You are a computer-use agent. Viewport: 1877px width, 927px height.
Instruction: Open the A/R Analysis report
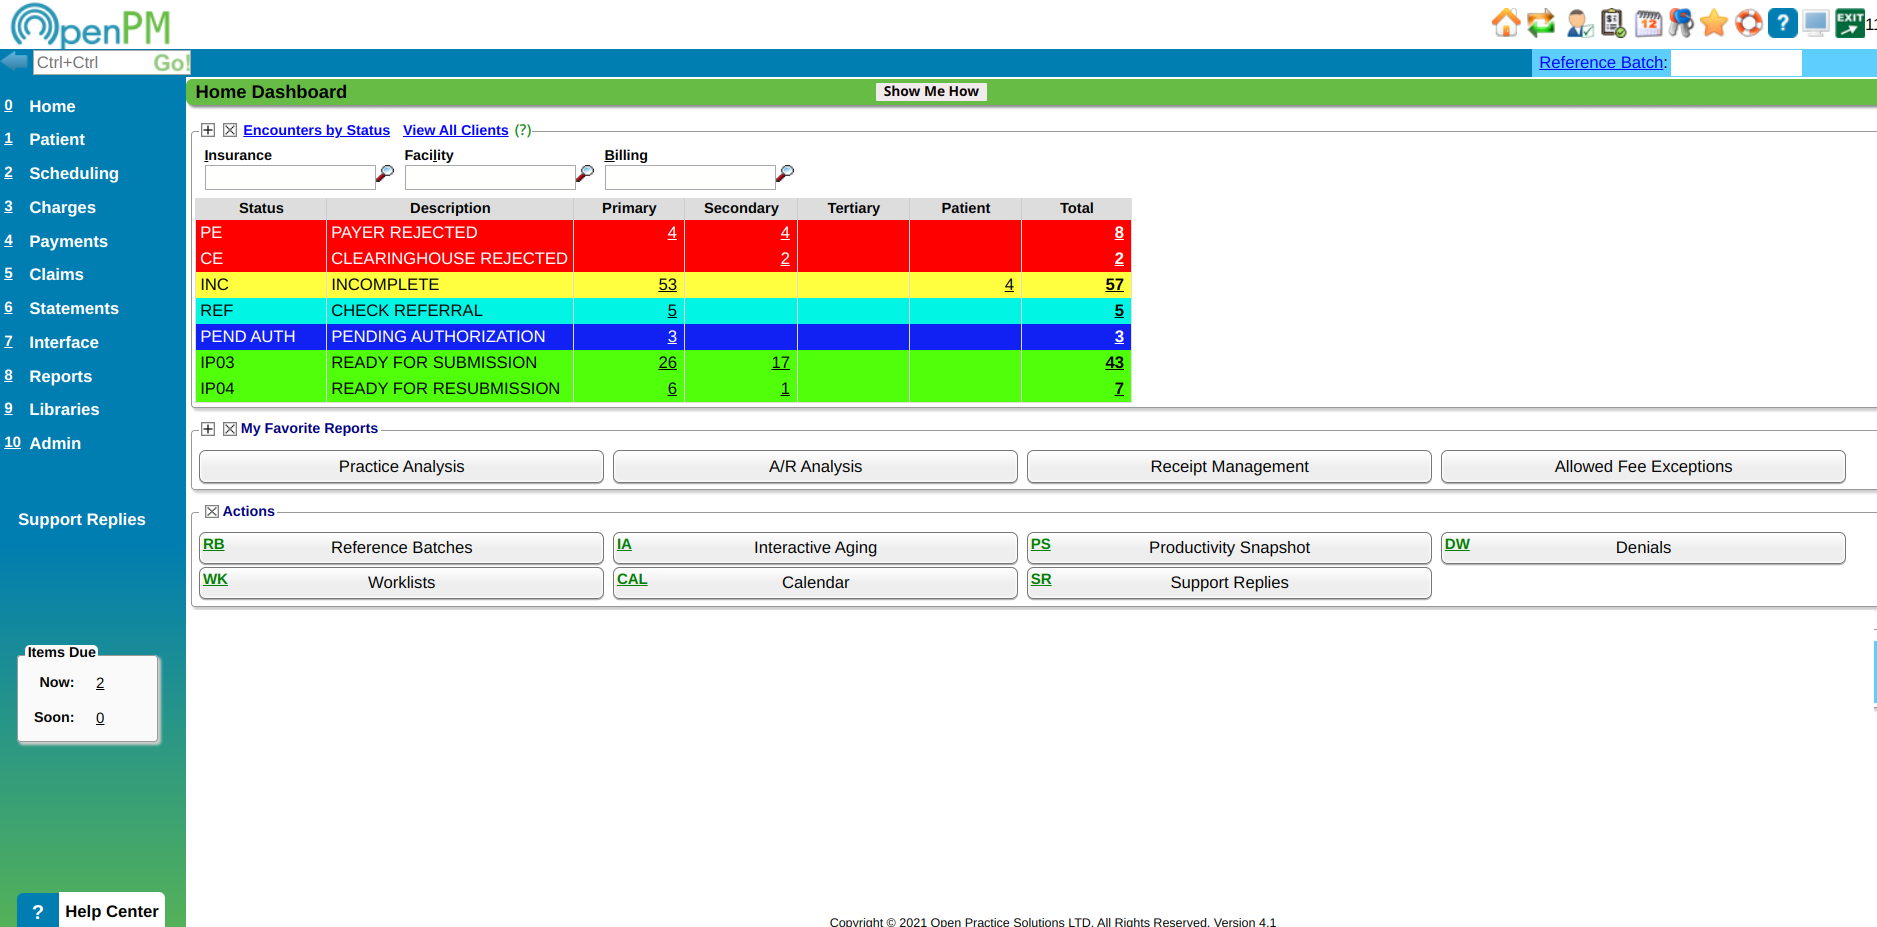click(x=815, y=466)
